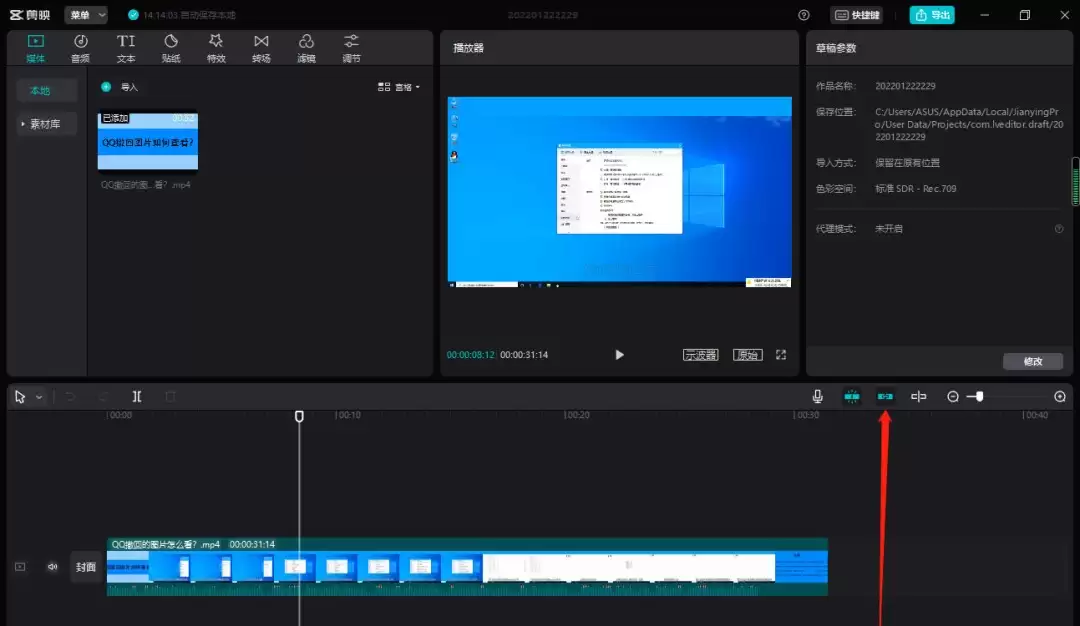Open the 滤镜 (Filters) panel

[306, 47]
